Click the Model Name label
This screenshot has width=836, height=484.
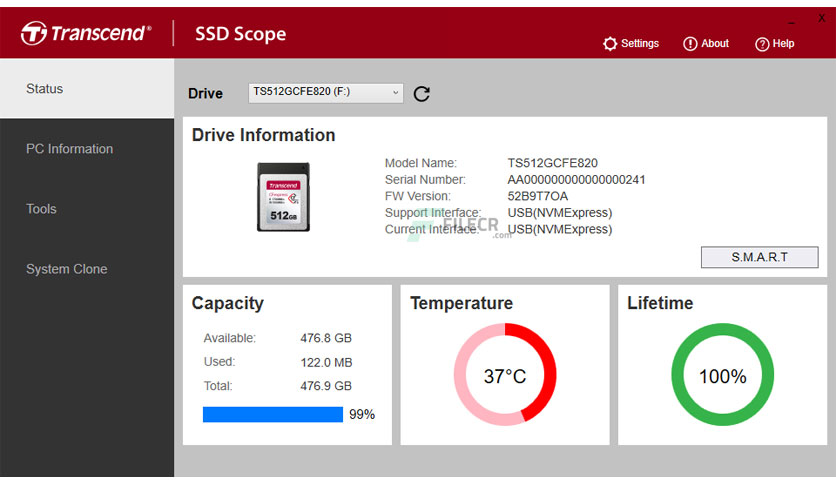421,163
